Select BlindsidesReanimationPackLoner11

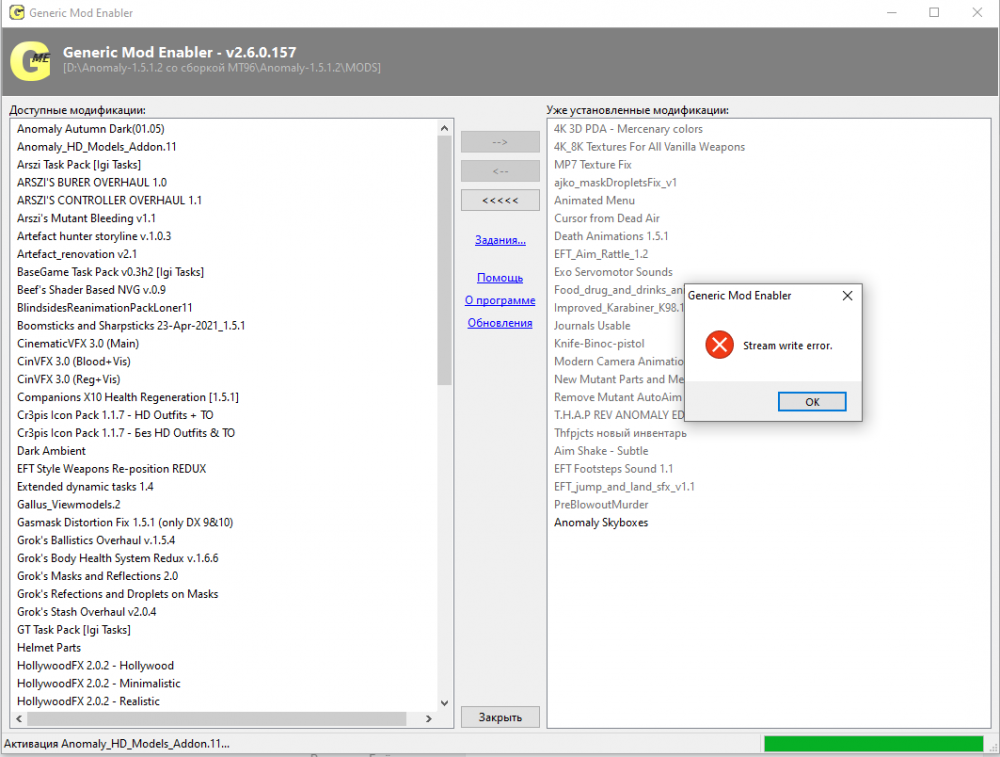(x=105, y=307)
